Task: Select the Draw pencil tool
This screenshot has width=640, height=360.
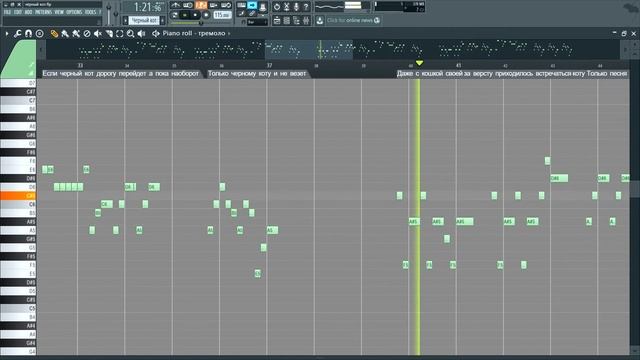Action: tap(54, 33)
